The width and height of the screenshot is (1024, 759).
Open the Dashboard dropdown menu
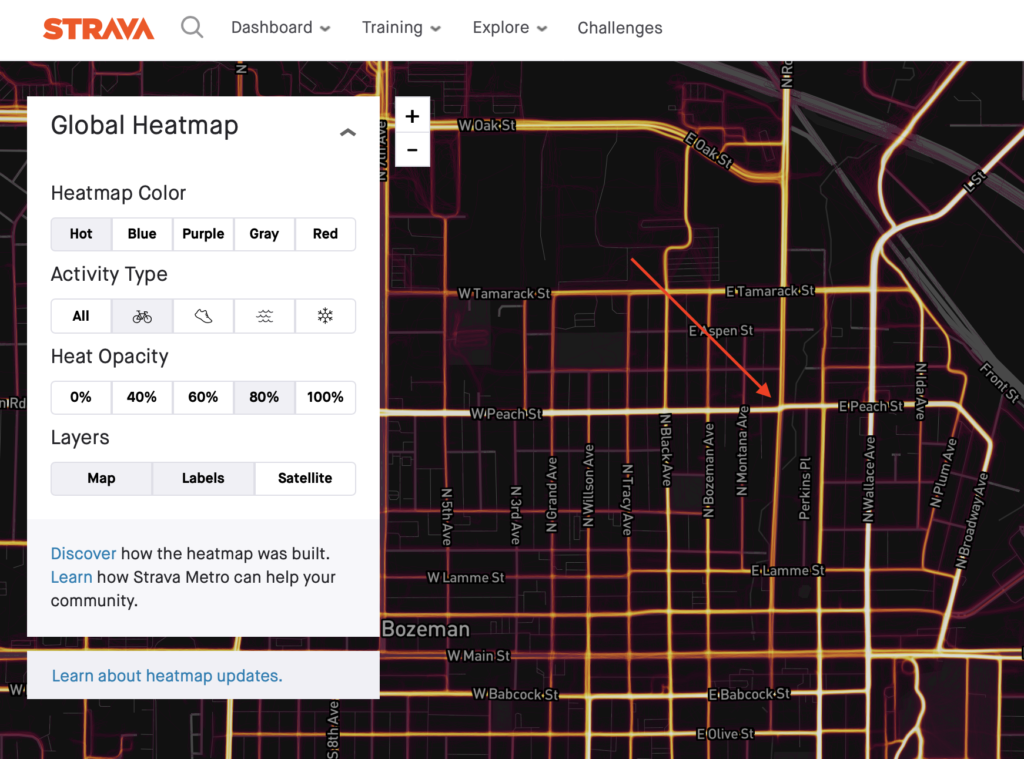click(281, 27)
